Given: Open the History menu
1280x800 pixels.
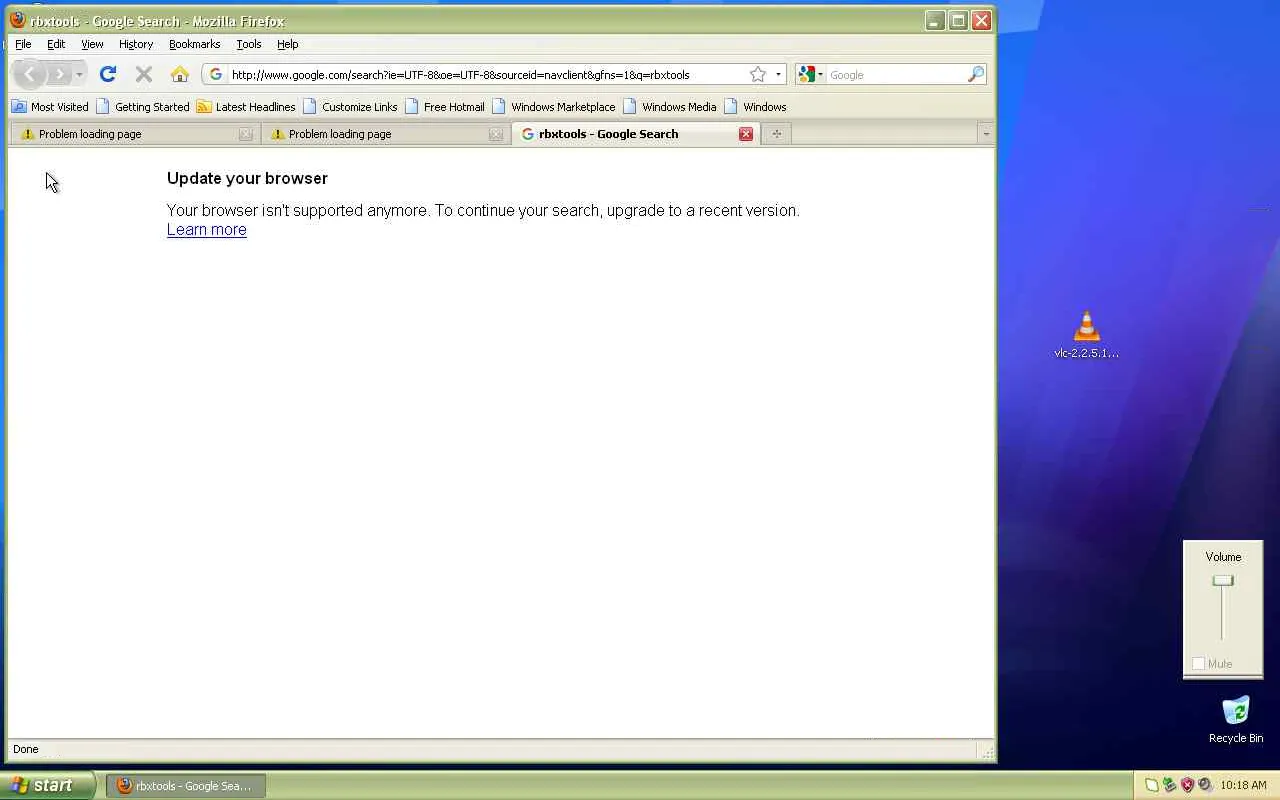Looking at the screenshot, I should click(136, 44).
